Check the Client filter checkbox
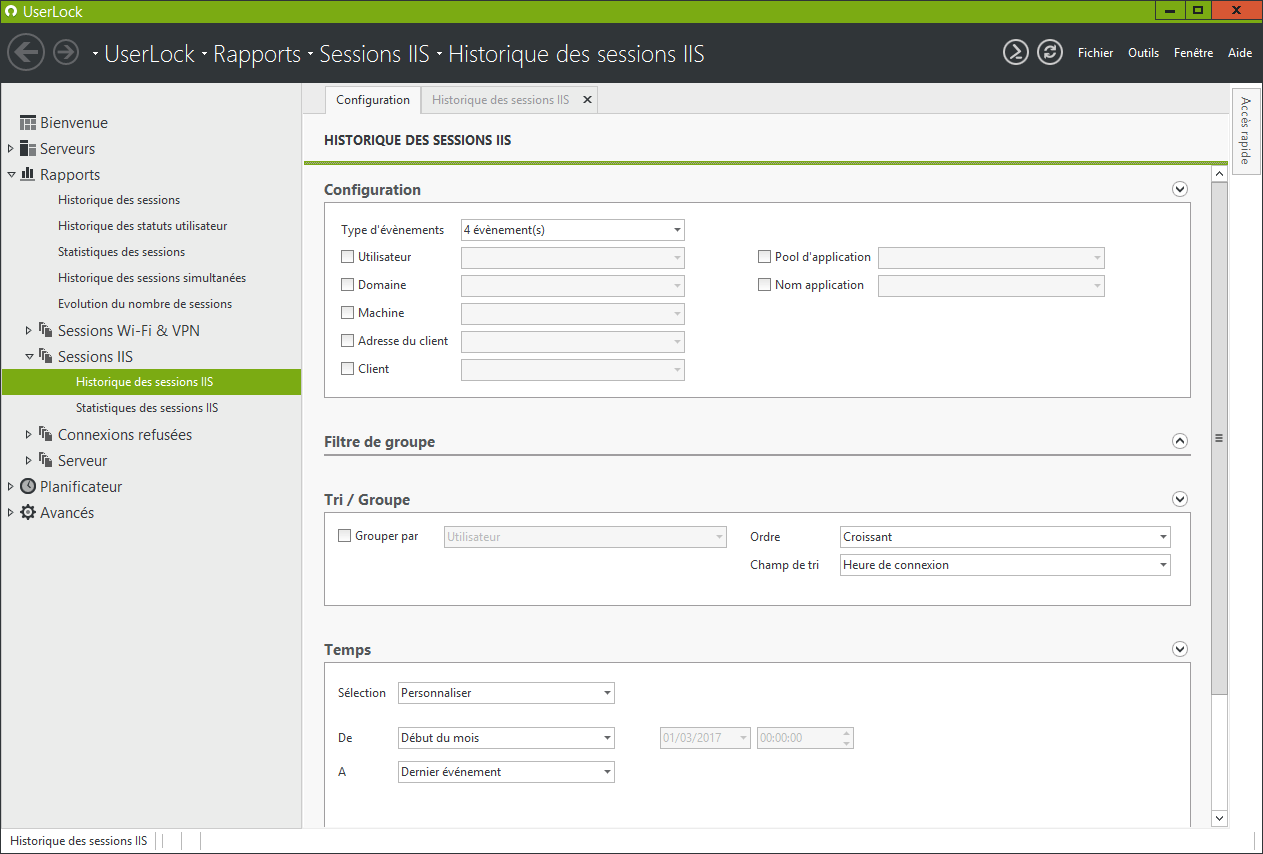This screenshot has height=854, width=1263. (348, 369)
